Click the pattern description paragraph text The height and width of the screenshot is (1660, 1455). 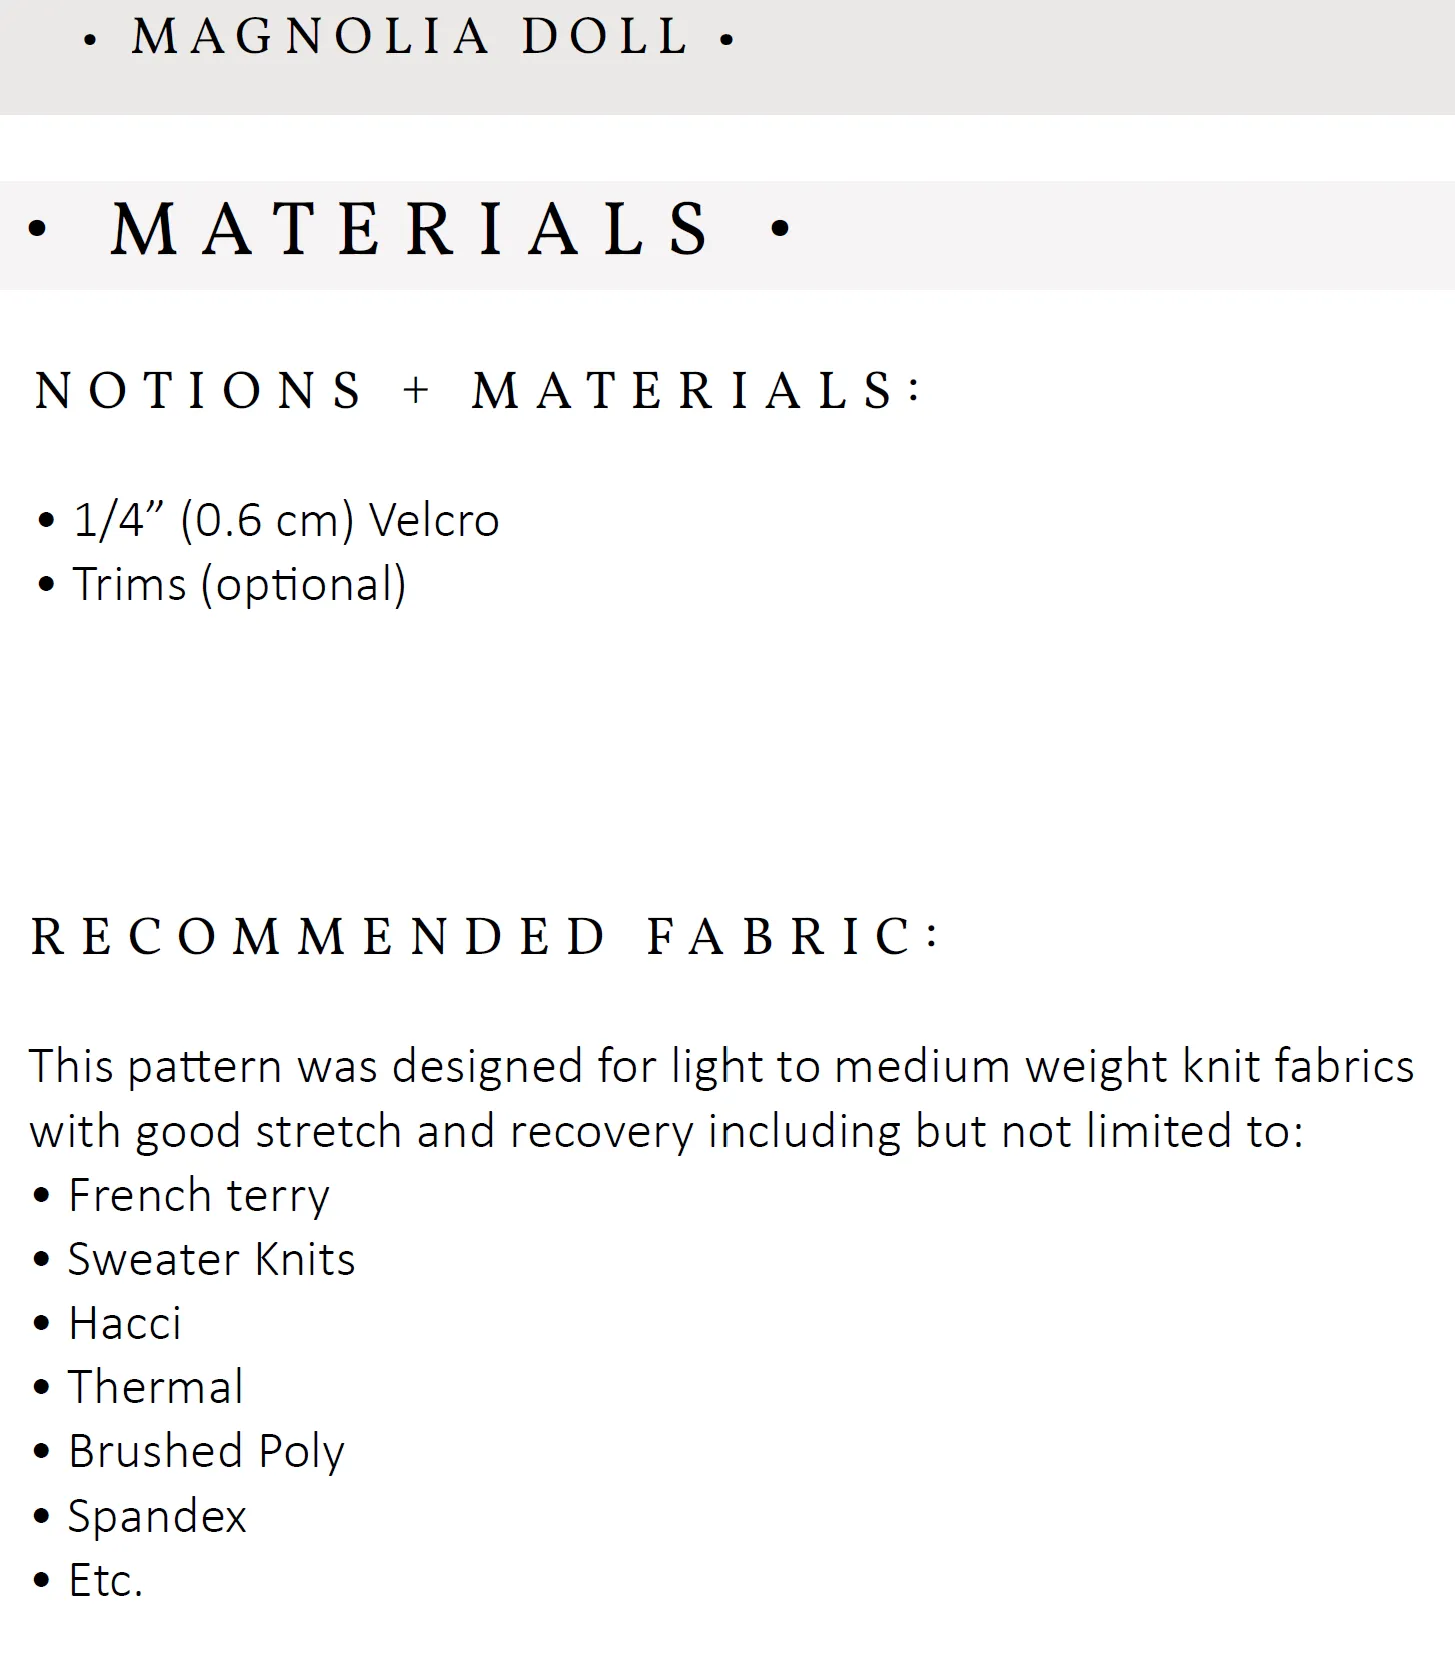[x=721, y=1098]
